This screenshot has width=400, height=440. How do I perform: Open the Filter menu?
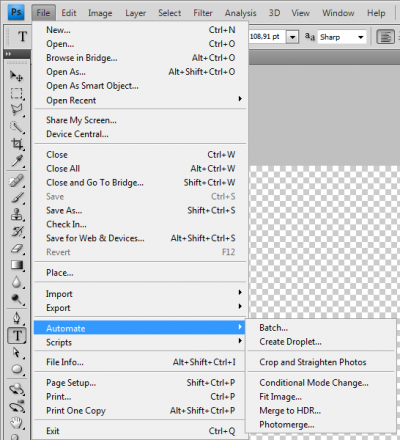pyautogui.click(x=203, y=13)
